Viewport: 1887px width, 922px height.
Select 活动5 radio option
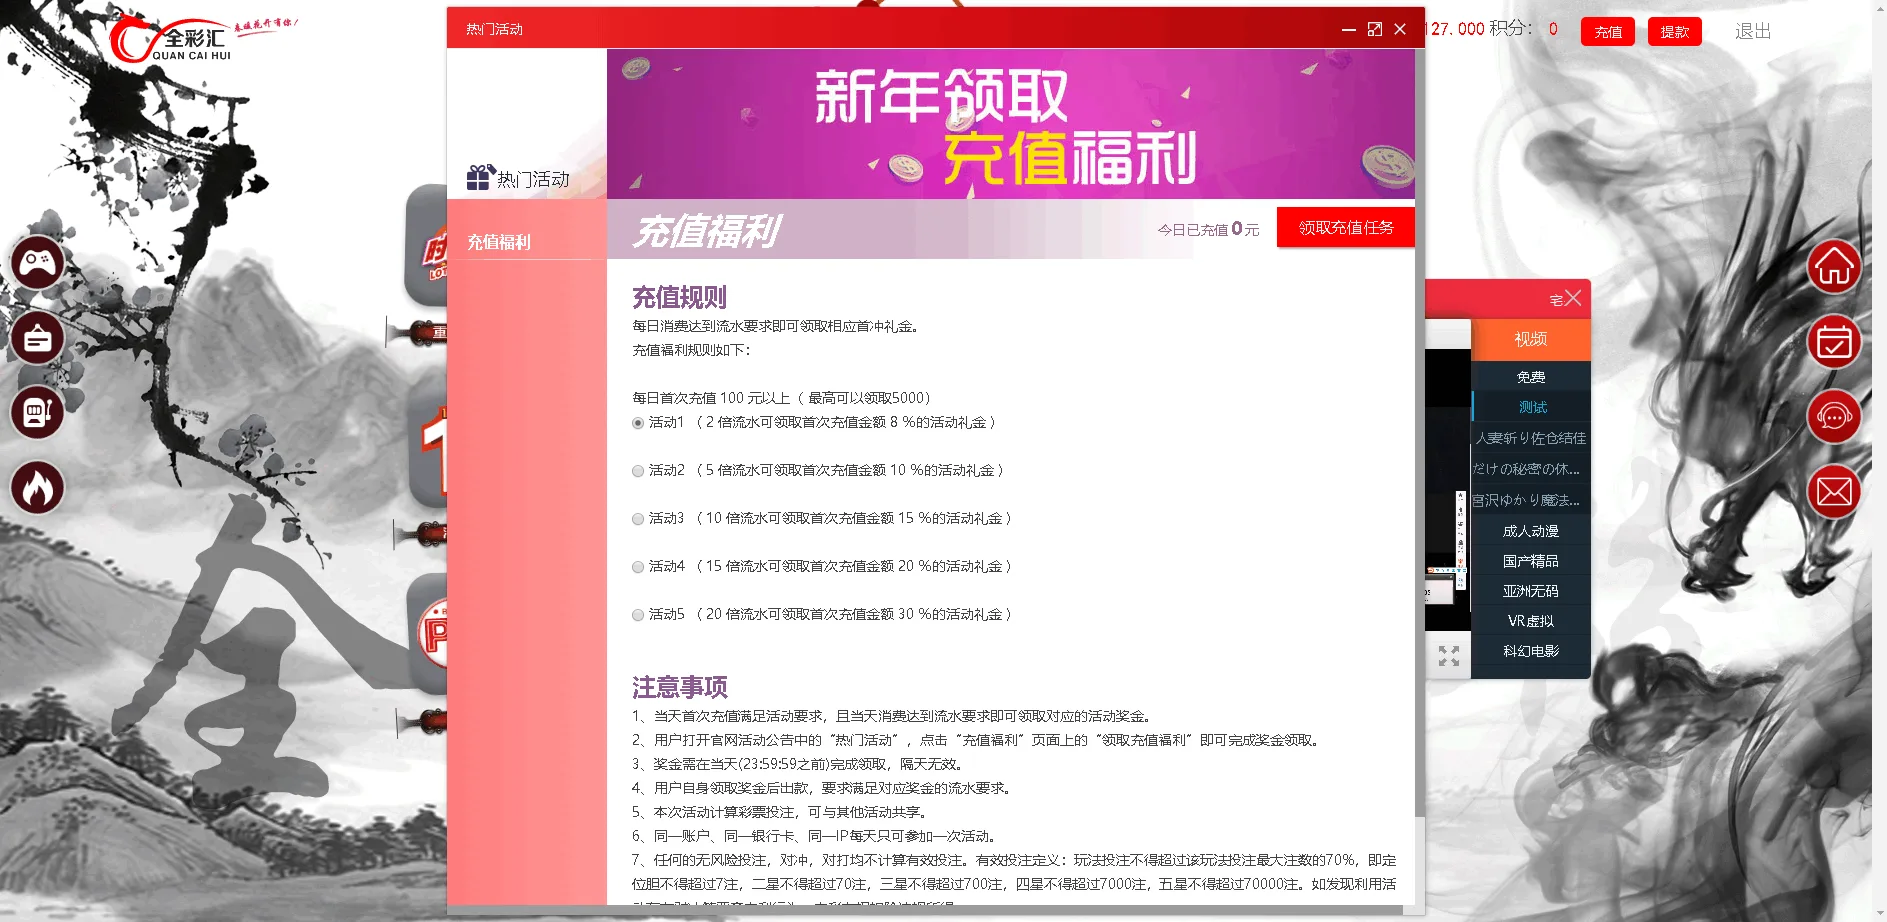click(x=638, y=615)
